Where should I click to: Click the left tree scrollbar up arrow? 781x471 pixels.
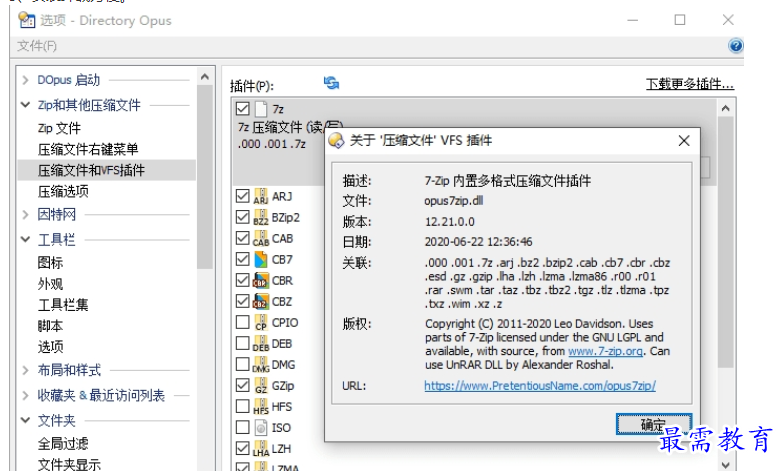(205, 77)
